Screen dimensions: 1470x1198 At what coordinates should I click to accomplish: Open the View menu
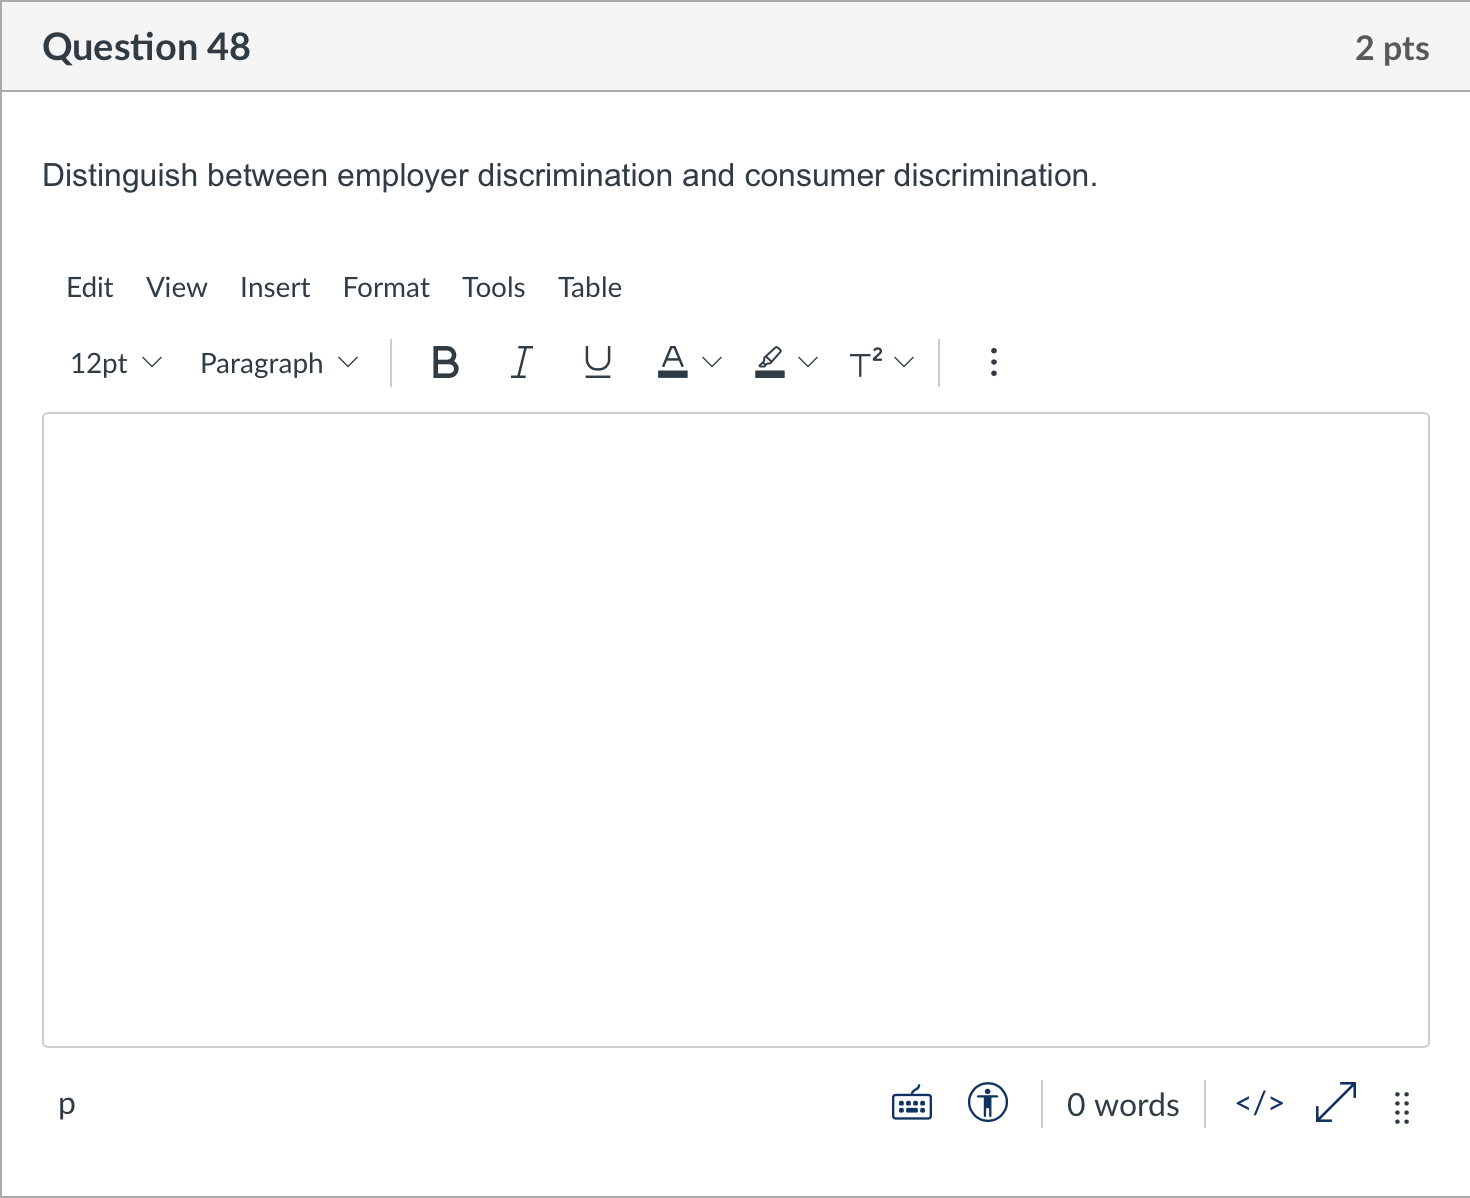point(177,288)
